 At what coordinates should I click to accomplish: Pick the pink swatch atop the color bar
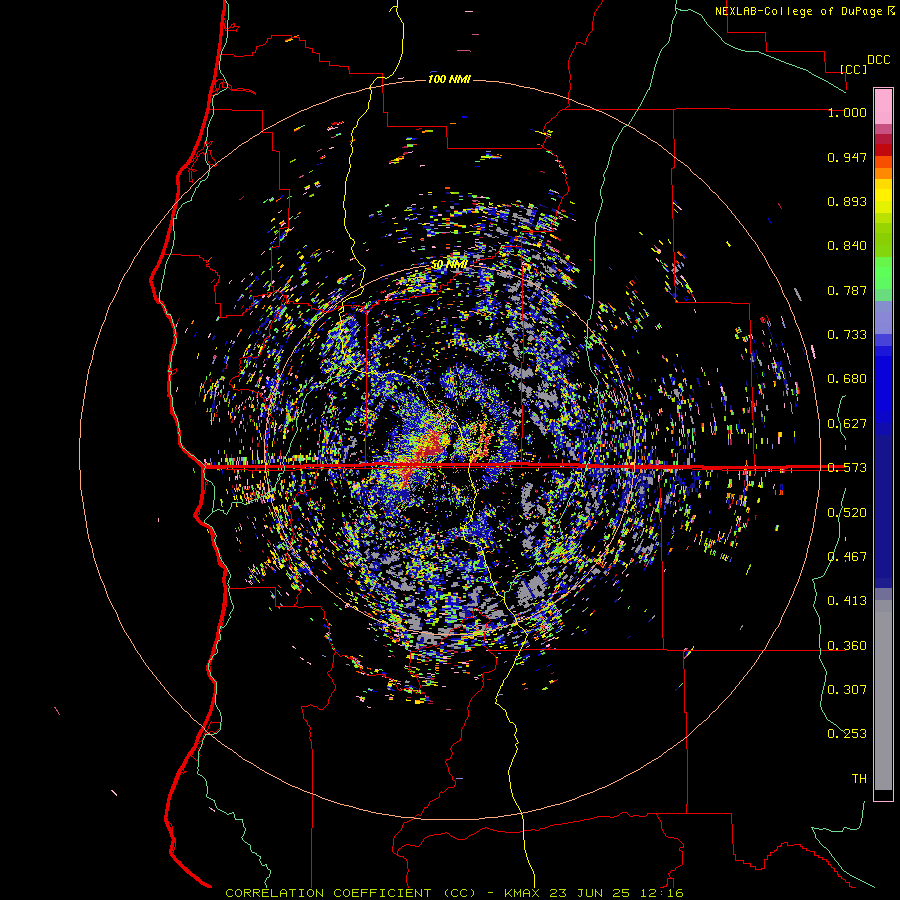pyautogui.click(x=883, y=106)
